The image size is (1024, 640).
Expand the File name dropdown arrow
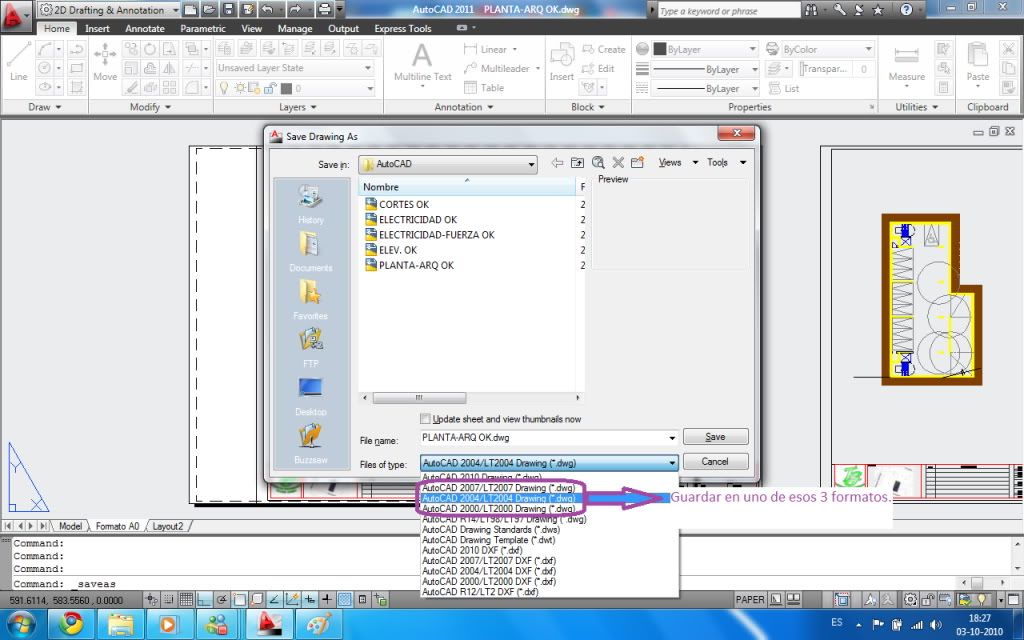671,438
